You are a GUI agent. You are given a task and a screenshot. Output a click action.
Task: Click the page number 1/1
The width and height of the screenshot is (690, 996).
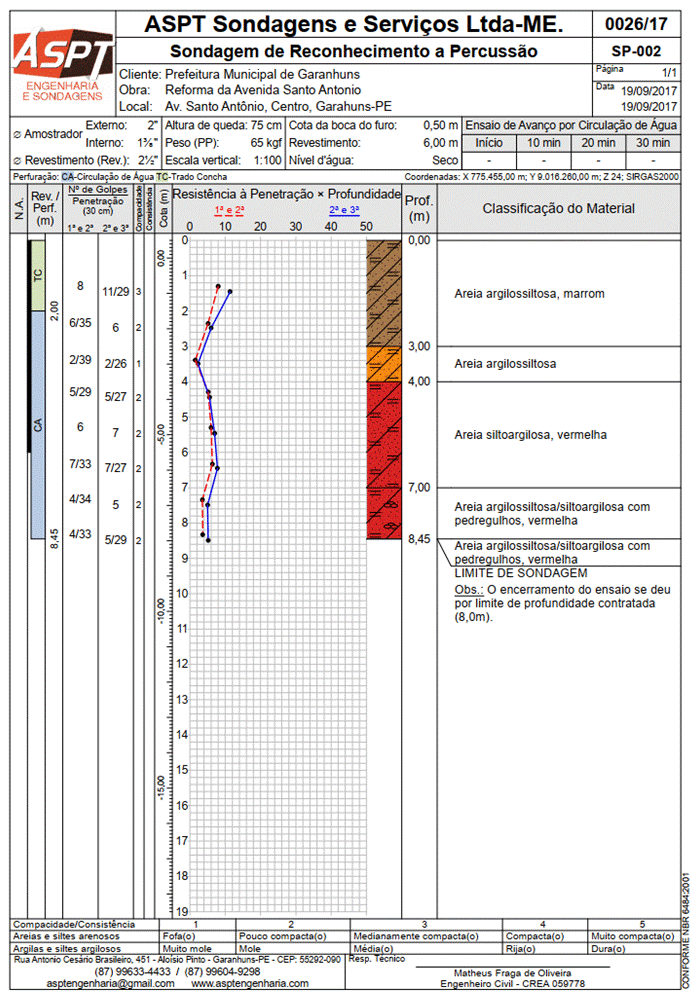[669, 73]
